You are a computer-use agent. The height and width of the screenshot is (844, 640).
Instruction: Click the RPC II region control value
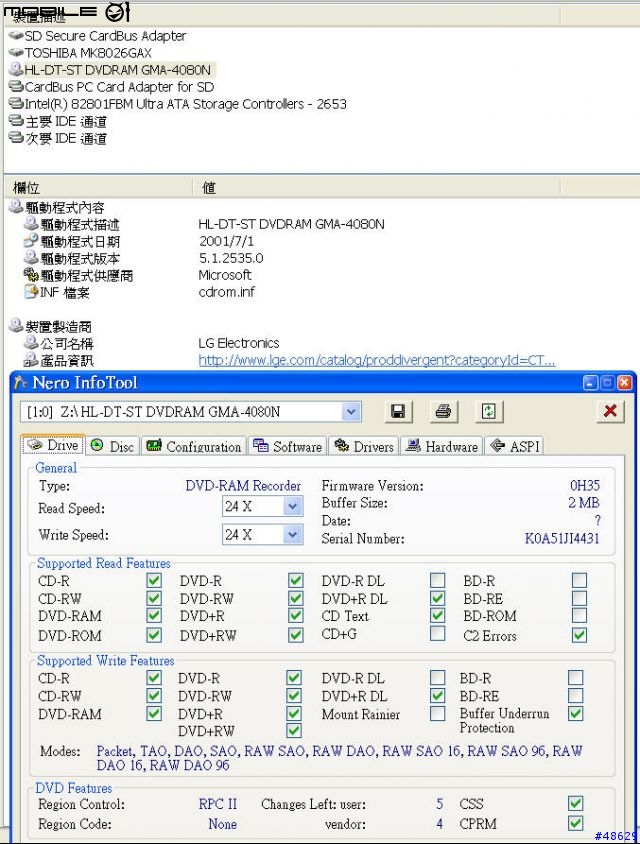click(x=217, y=804)
